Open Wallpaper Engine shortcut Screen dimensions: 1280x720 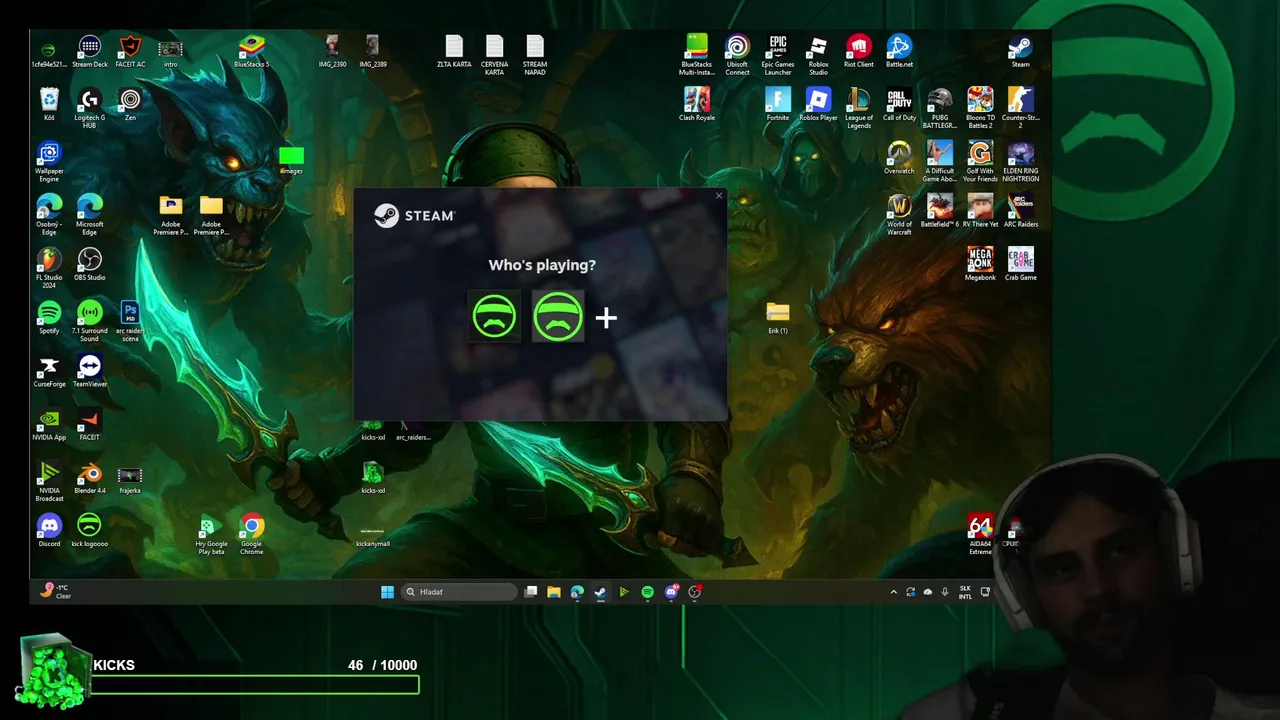pyautogui.click(x=49, y=162)
